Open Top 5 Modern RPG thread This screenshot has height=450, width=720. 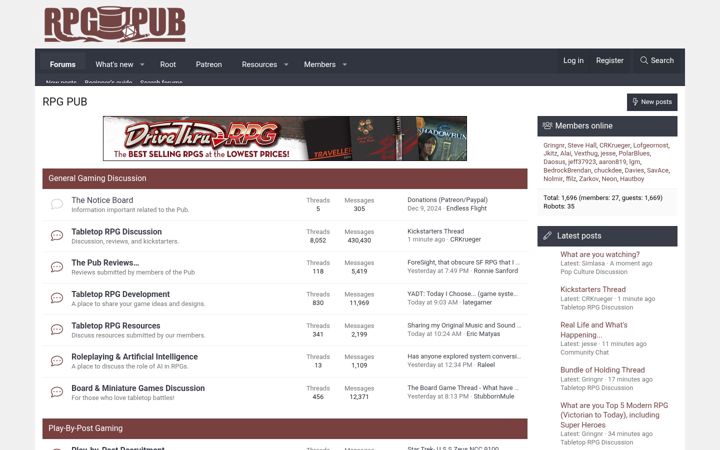[x=614, y=415]
